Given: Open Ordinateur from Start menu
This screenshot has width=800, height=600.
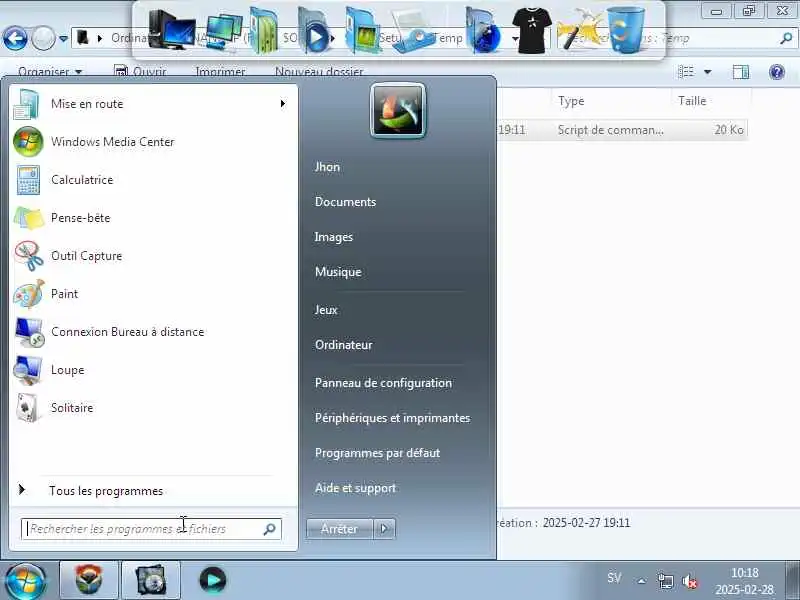Looking at the screenshot, I should tap(344, 345).
